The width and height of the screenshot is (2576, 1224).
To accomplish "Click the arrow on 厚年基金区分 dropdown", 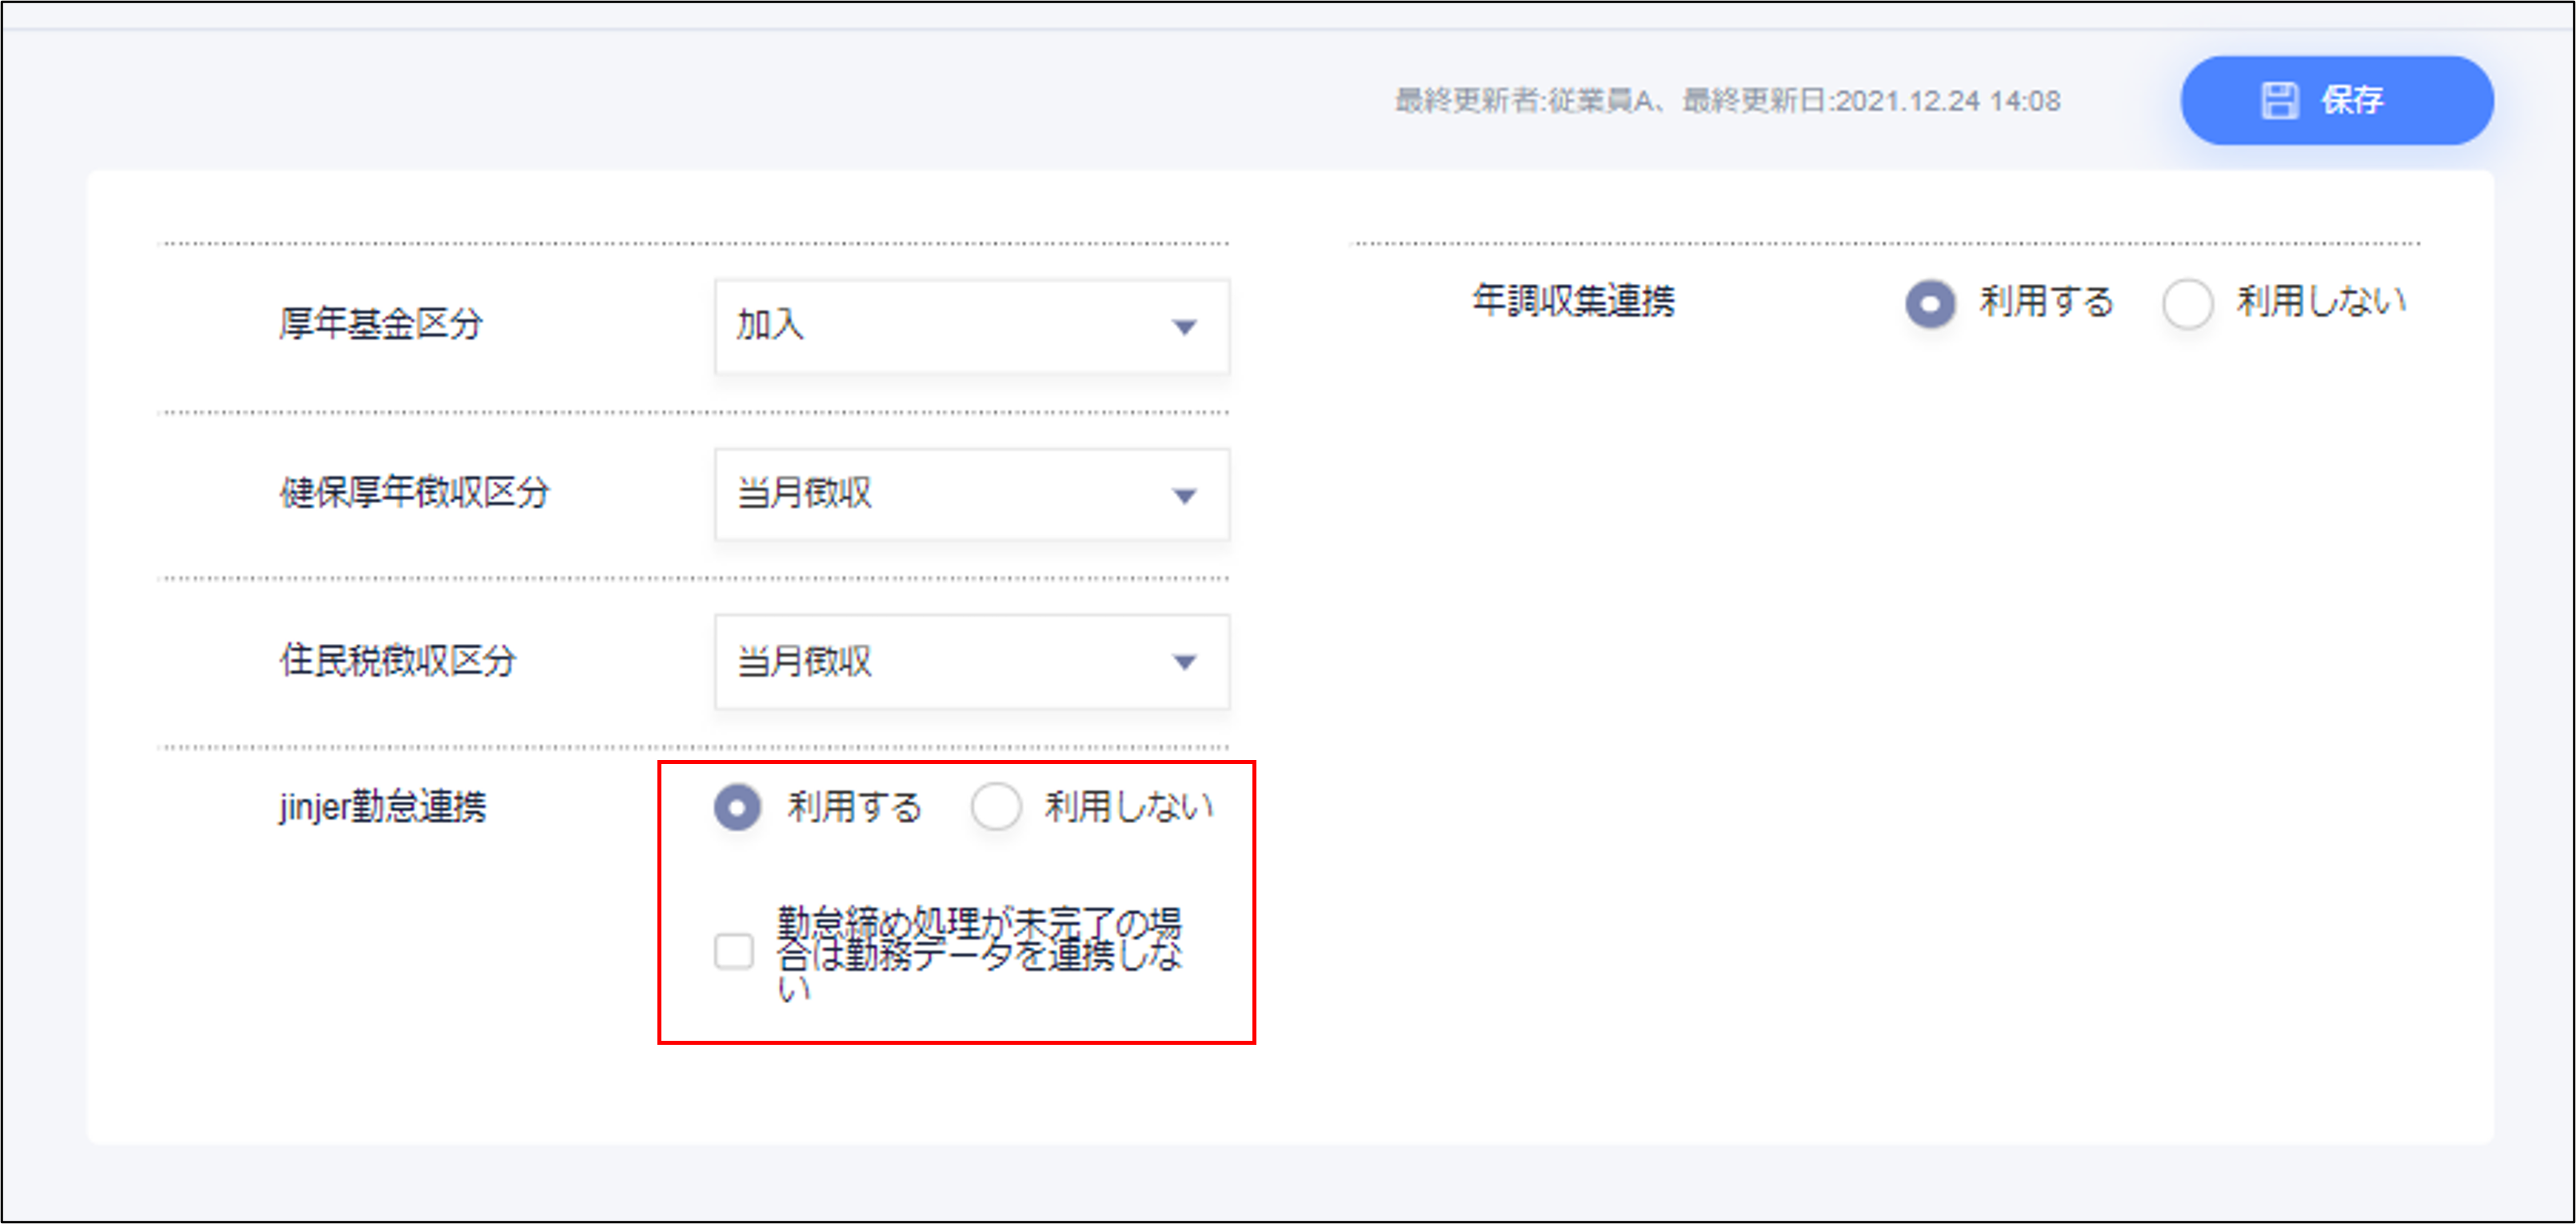I will pos(1184,327).
